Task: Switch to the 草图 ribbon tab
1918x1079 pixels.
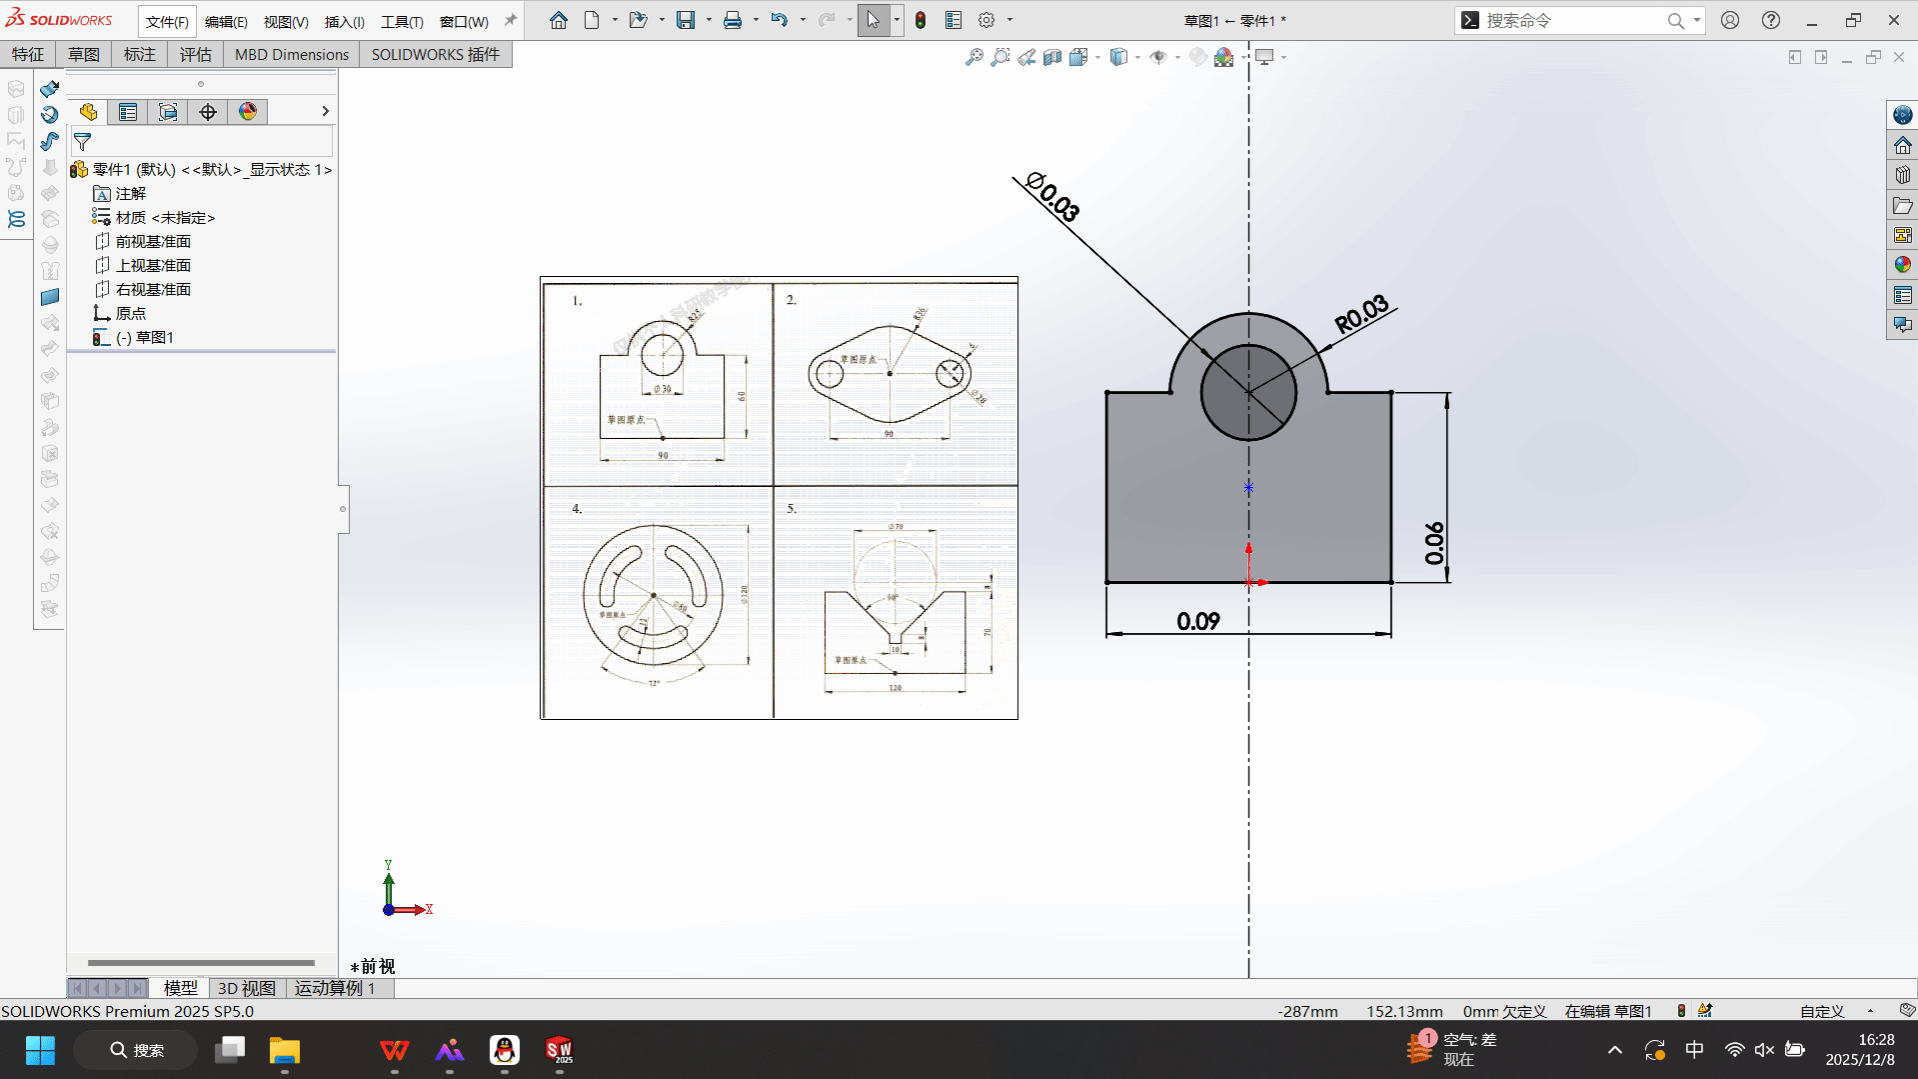Action: click(83, 54)
